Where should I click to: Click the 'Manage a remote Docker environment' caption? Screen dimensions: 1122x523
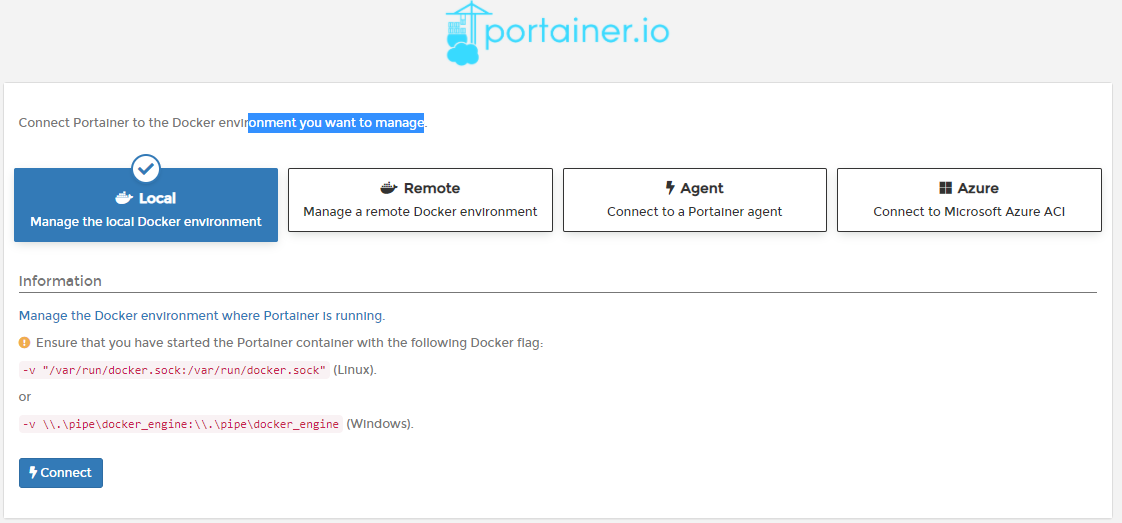coord(420,212)
